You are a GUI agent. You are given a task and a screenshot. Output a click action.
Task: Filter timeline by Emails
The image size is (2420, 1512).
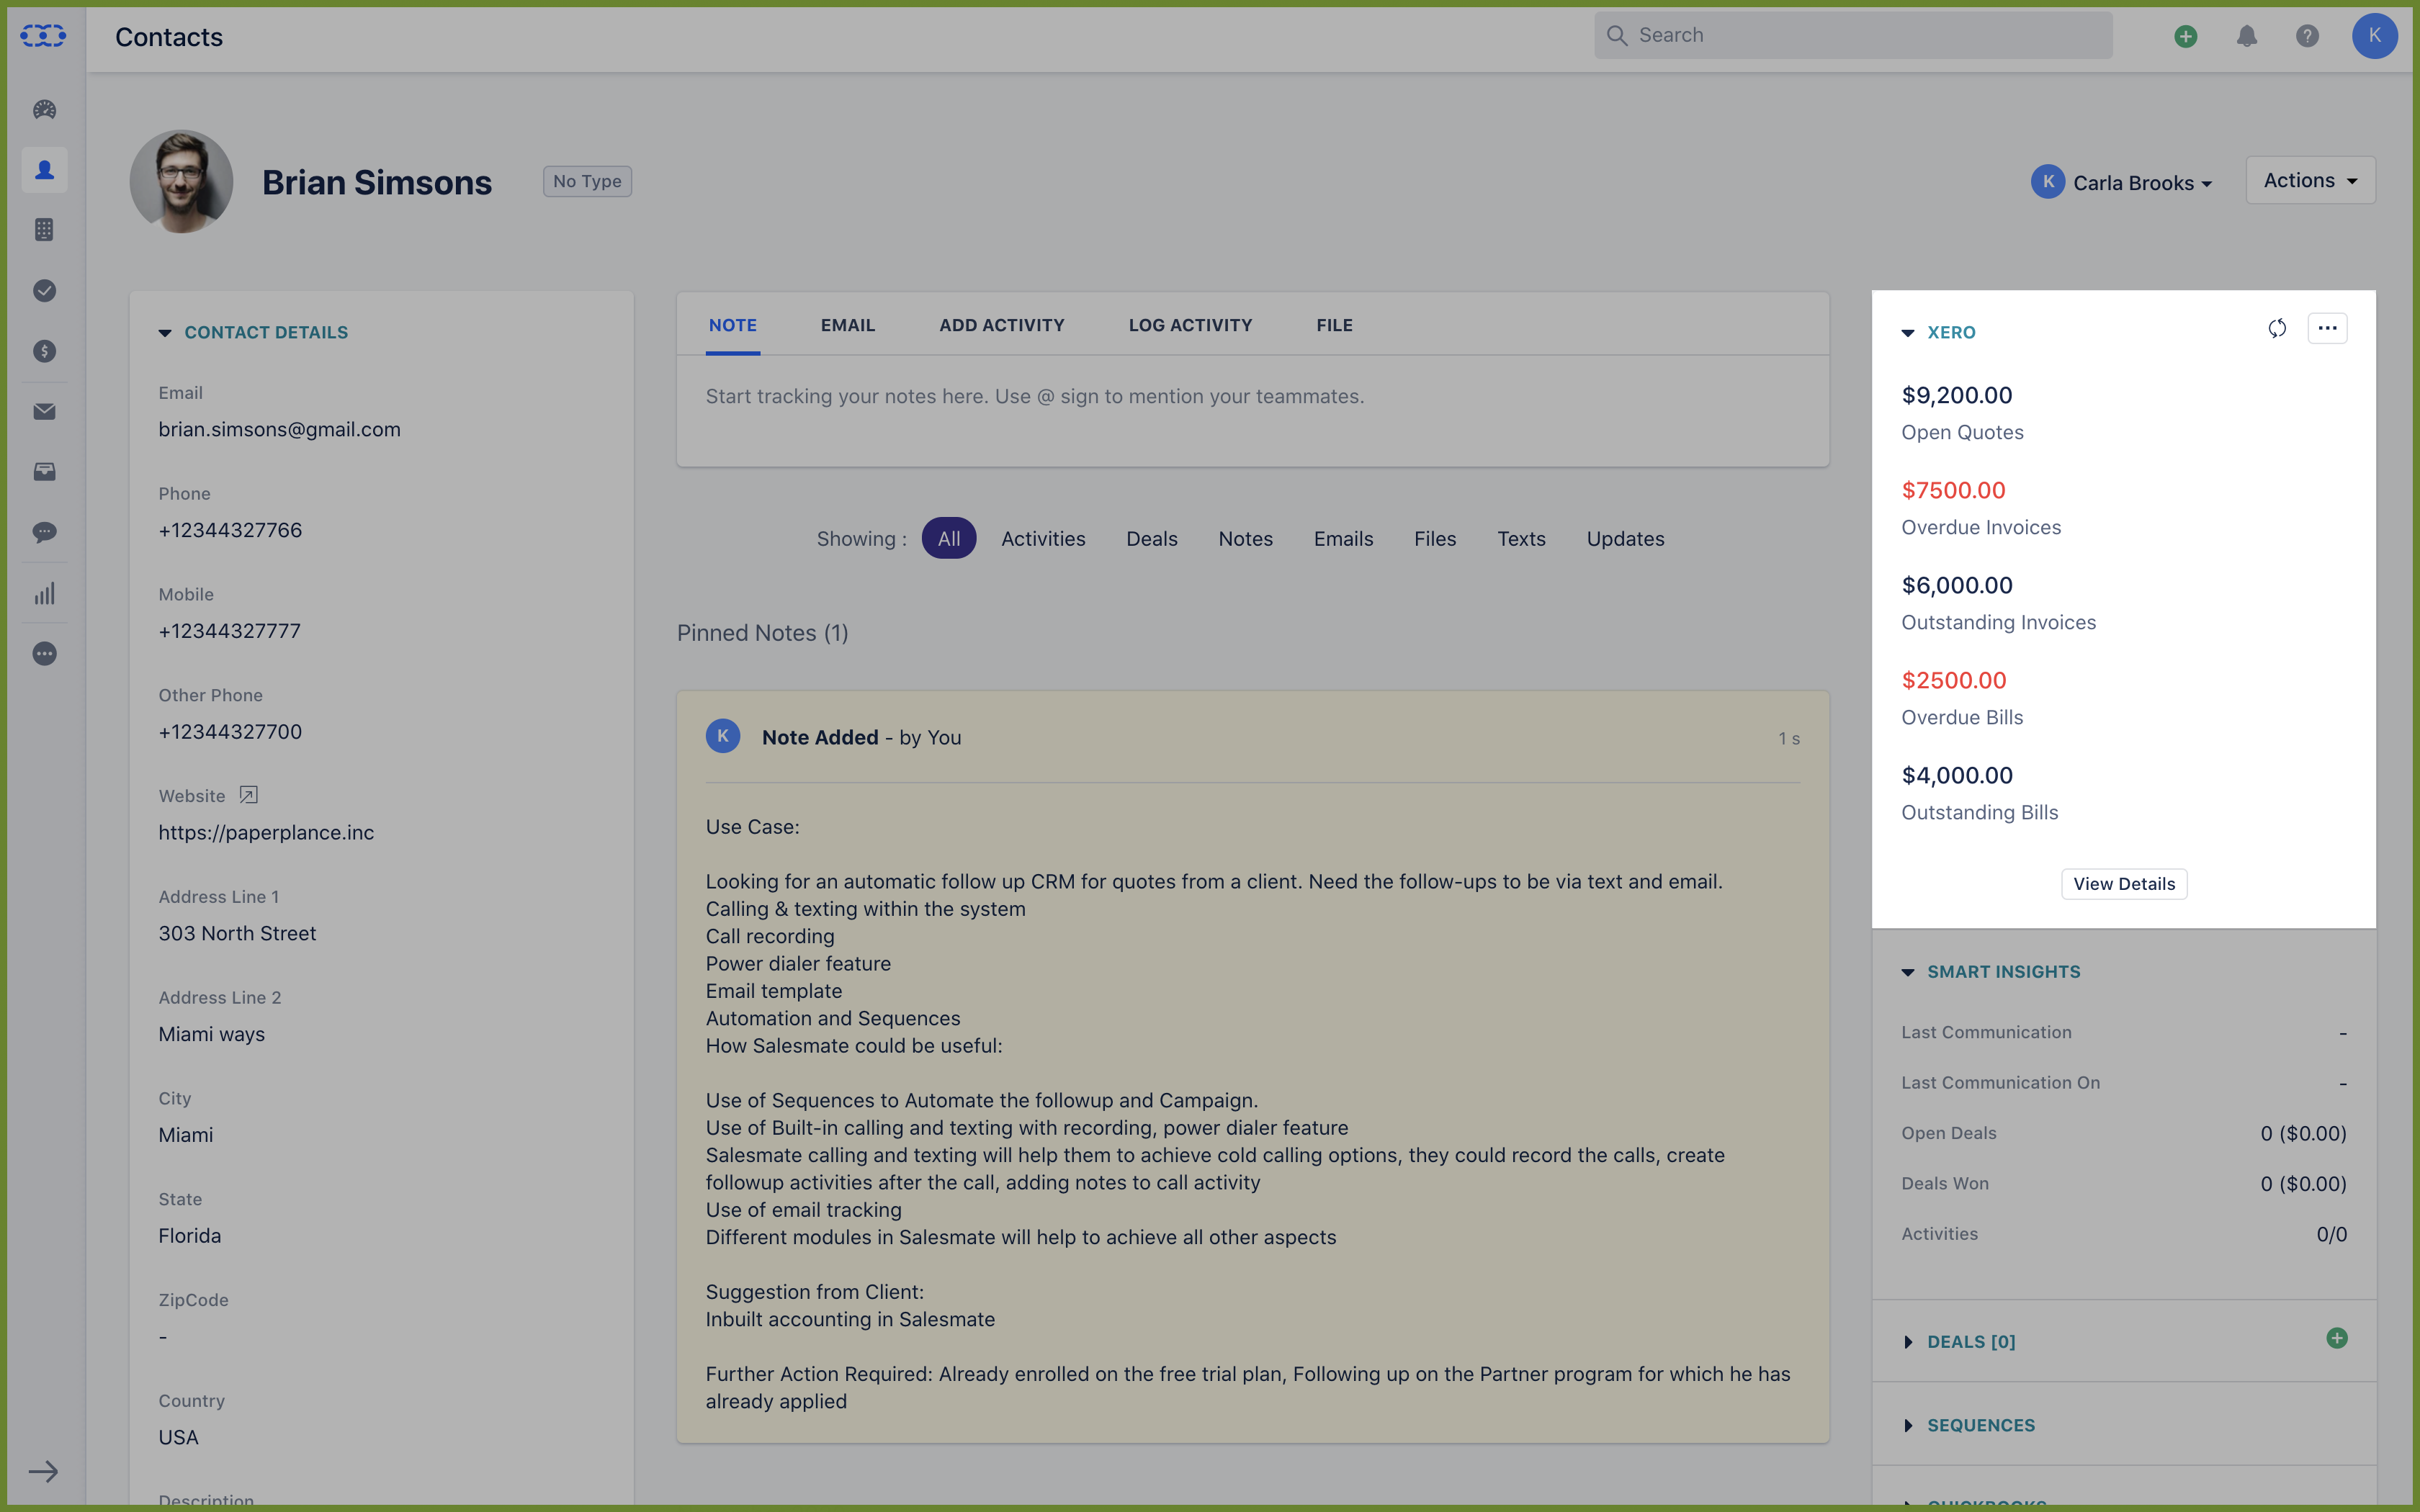click(1343, 538)
